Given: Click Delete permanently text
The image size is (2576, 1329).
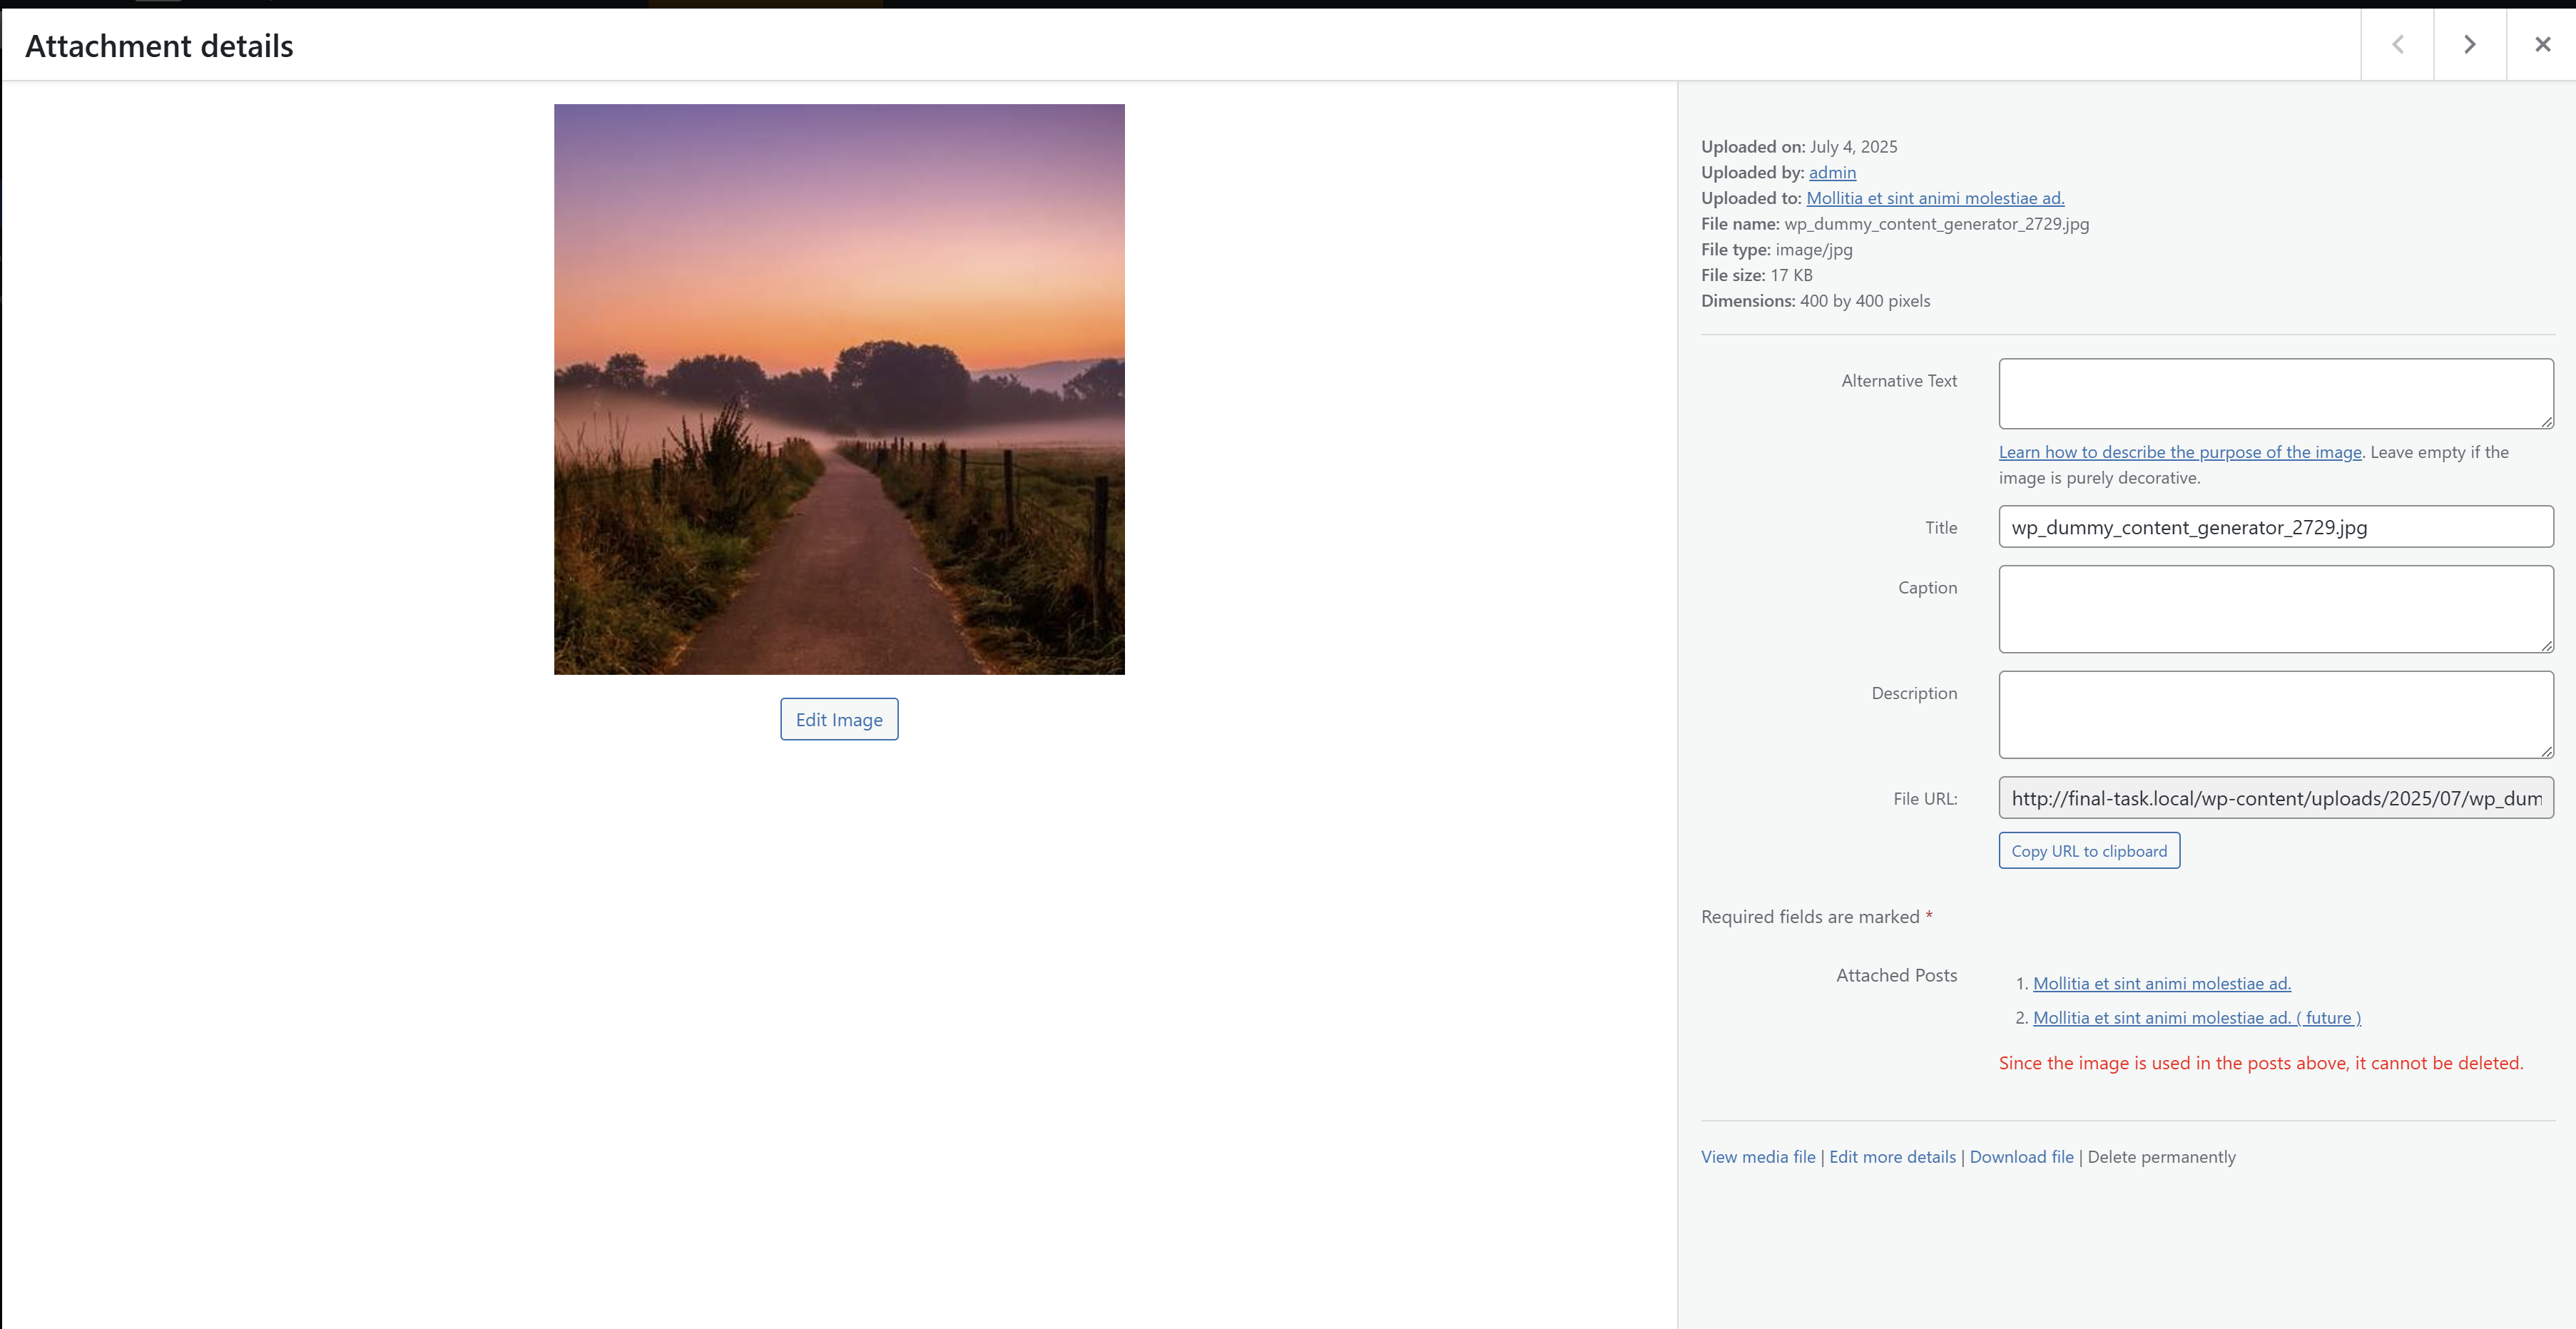Looking at the screenshot, I should tap(2160, 1157).
